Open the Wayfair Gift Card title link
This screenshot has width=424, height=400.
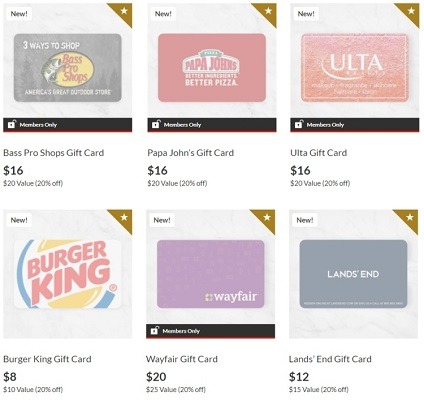182,359
